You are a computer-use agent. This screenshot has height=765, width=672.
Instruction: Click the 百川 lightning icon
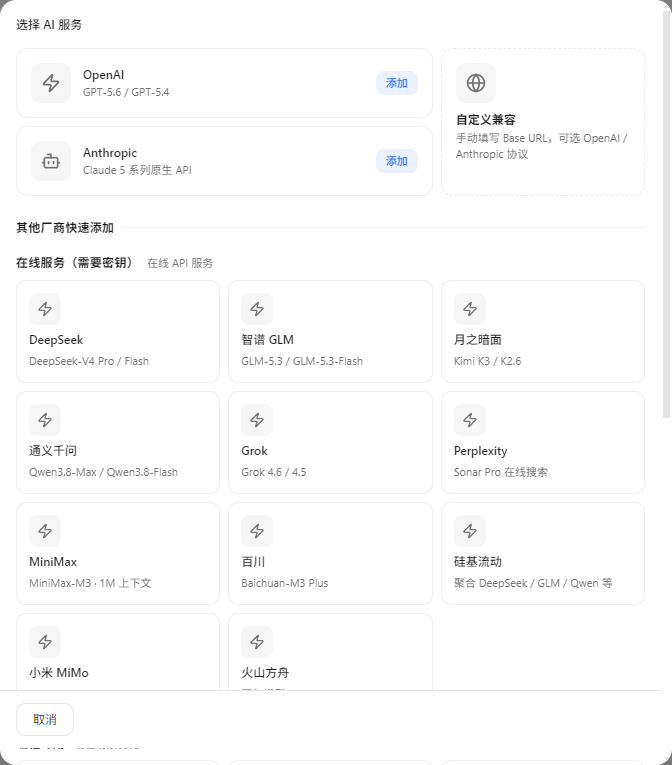coord(257,531)
